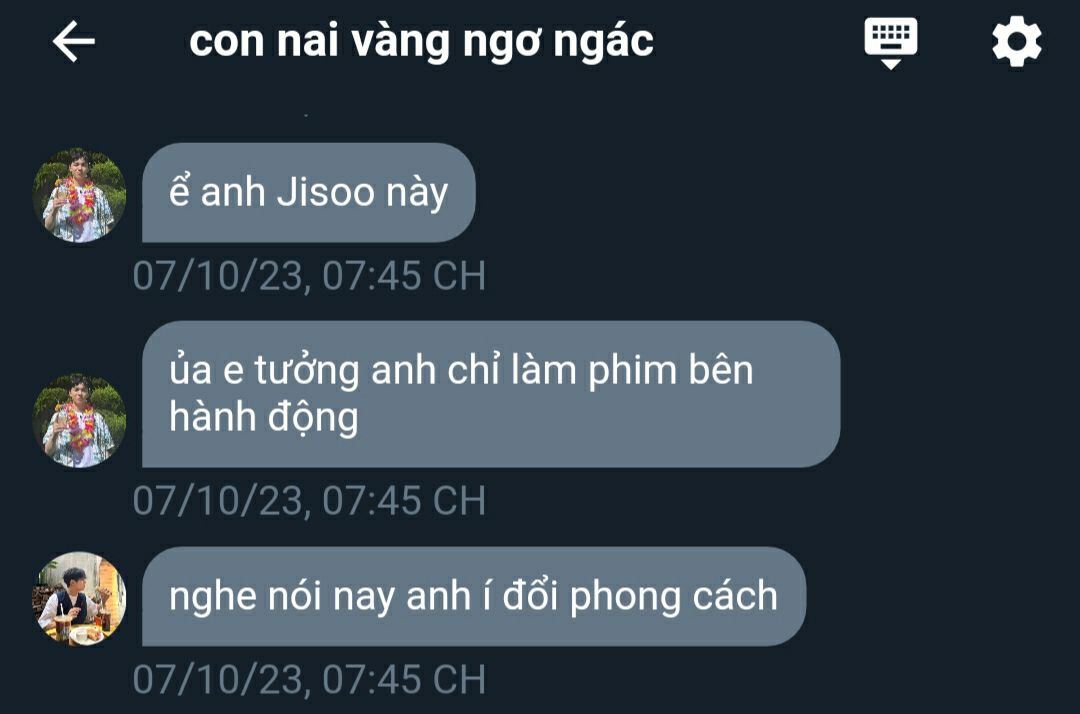Image resolution: width=1080 pixels, height=714 pixels.
Task: Tap the avatar beside the "hành động" message
Action: pos(79,421)
